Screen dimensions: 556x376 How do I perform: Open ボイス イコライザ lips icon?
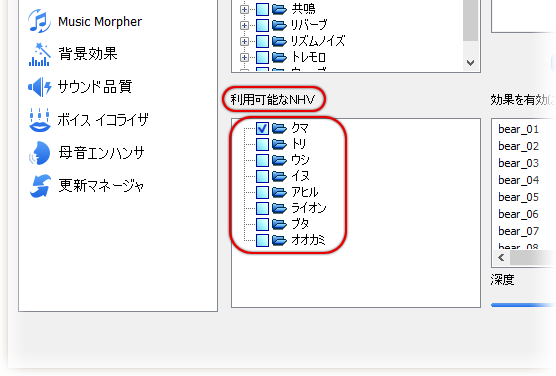pos(39,120)
